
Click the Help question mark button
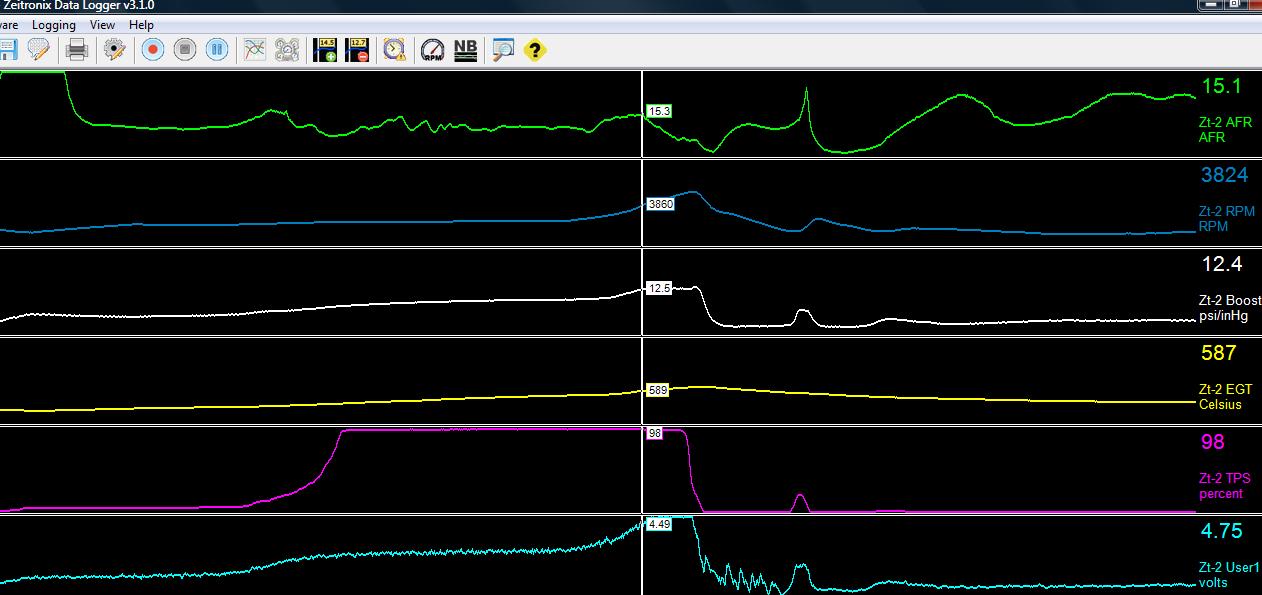click(x=533, y=48)
